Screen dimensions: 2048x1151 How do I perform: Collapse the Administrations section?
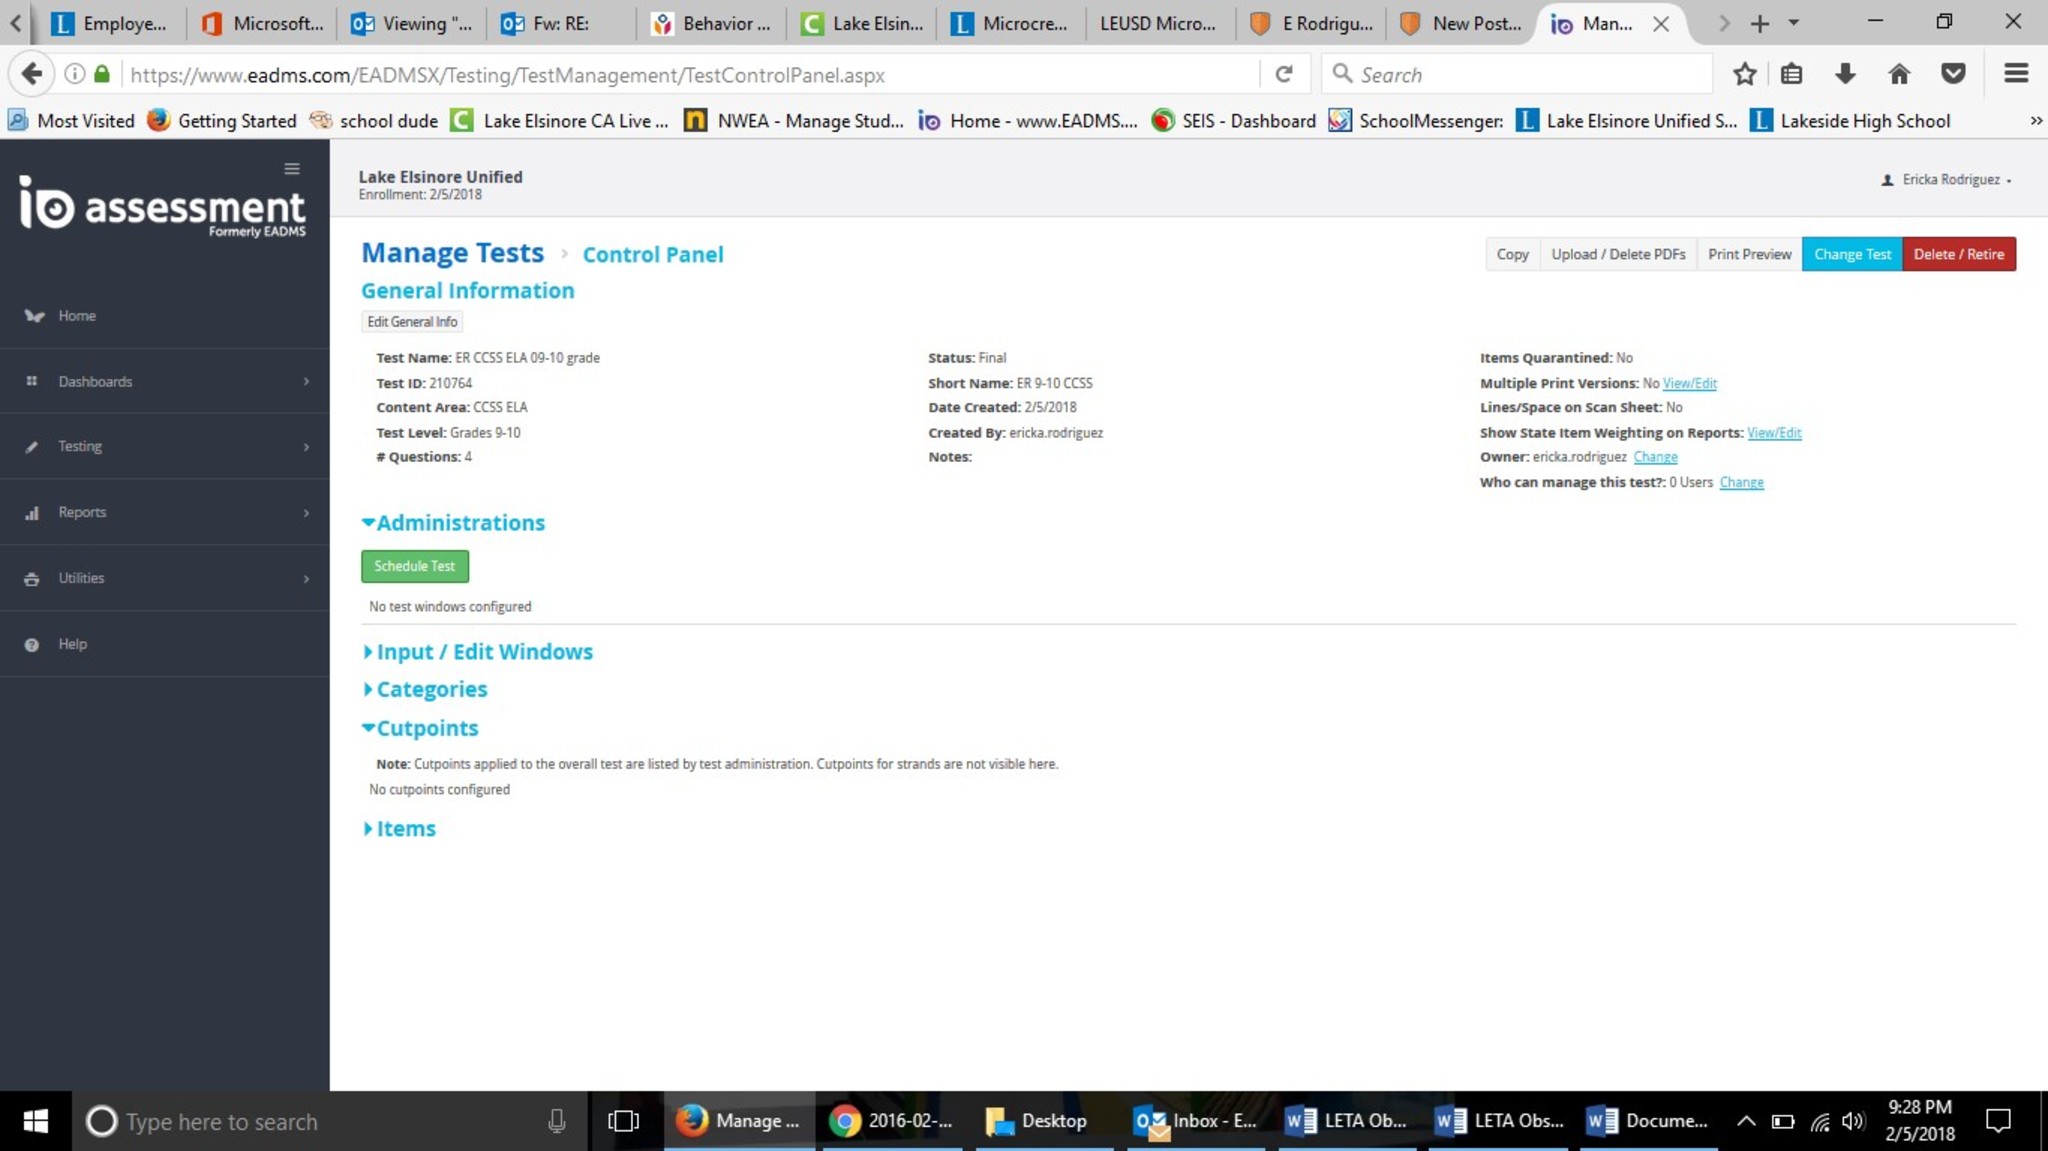(453, 523)
